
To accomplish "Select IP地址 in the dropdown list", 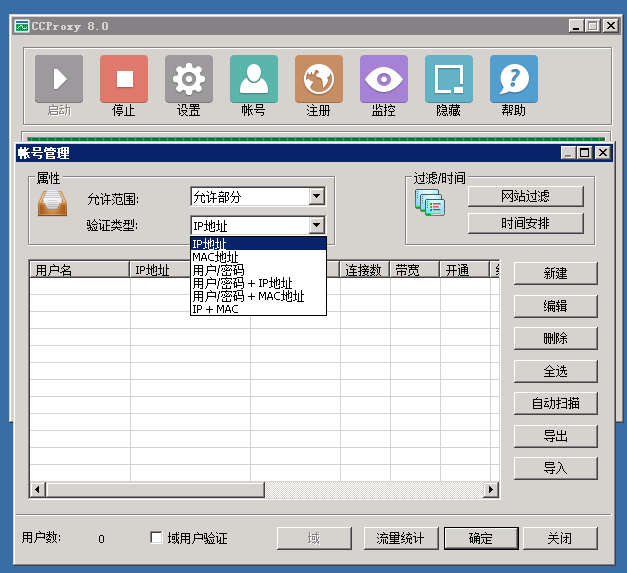I will click(258, 244).
